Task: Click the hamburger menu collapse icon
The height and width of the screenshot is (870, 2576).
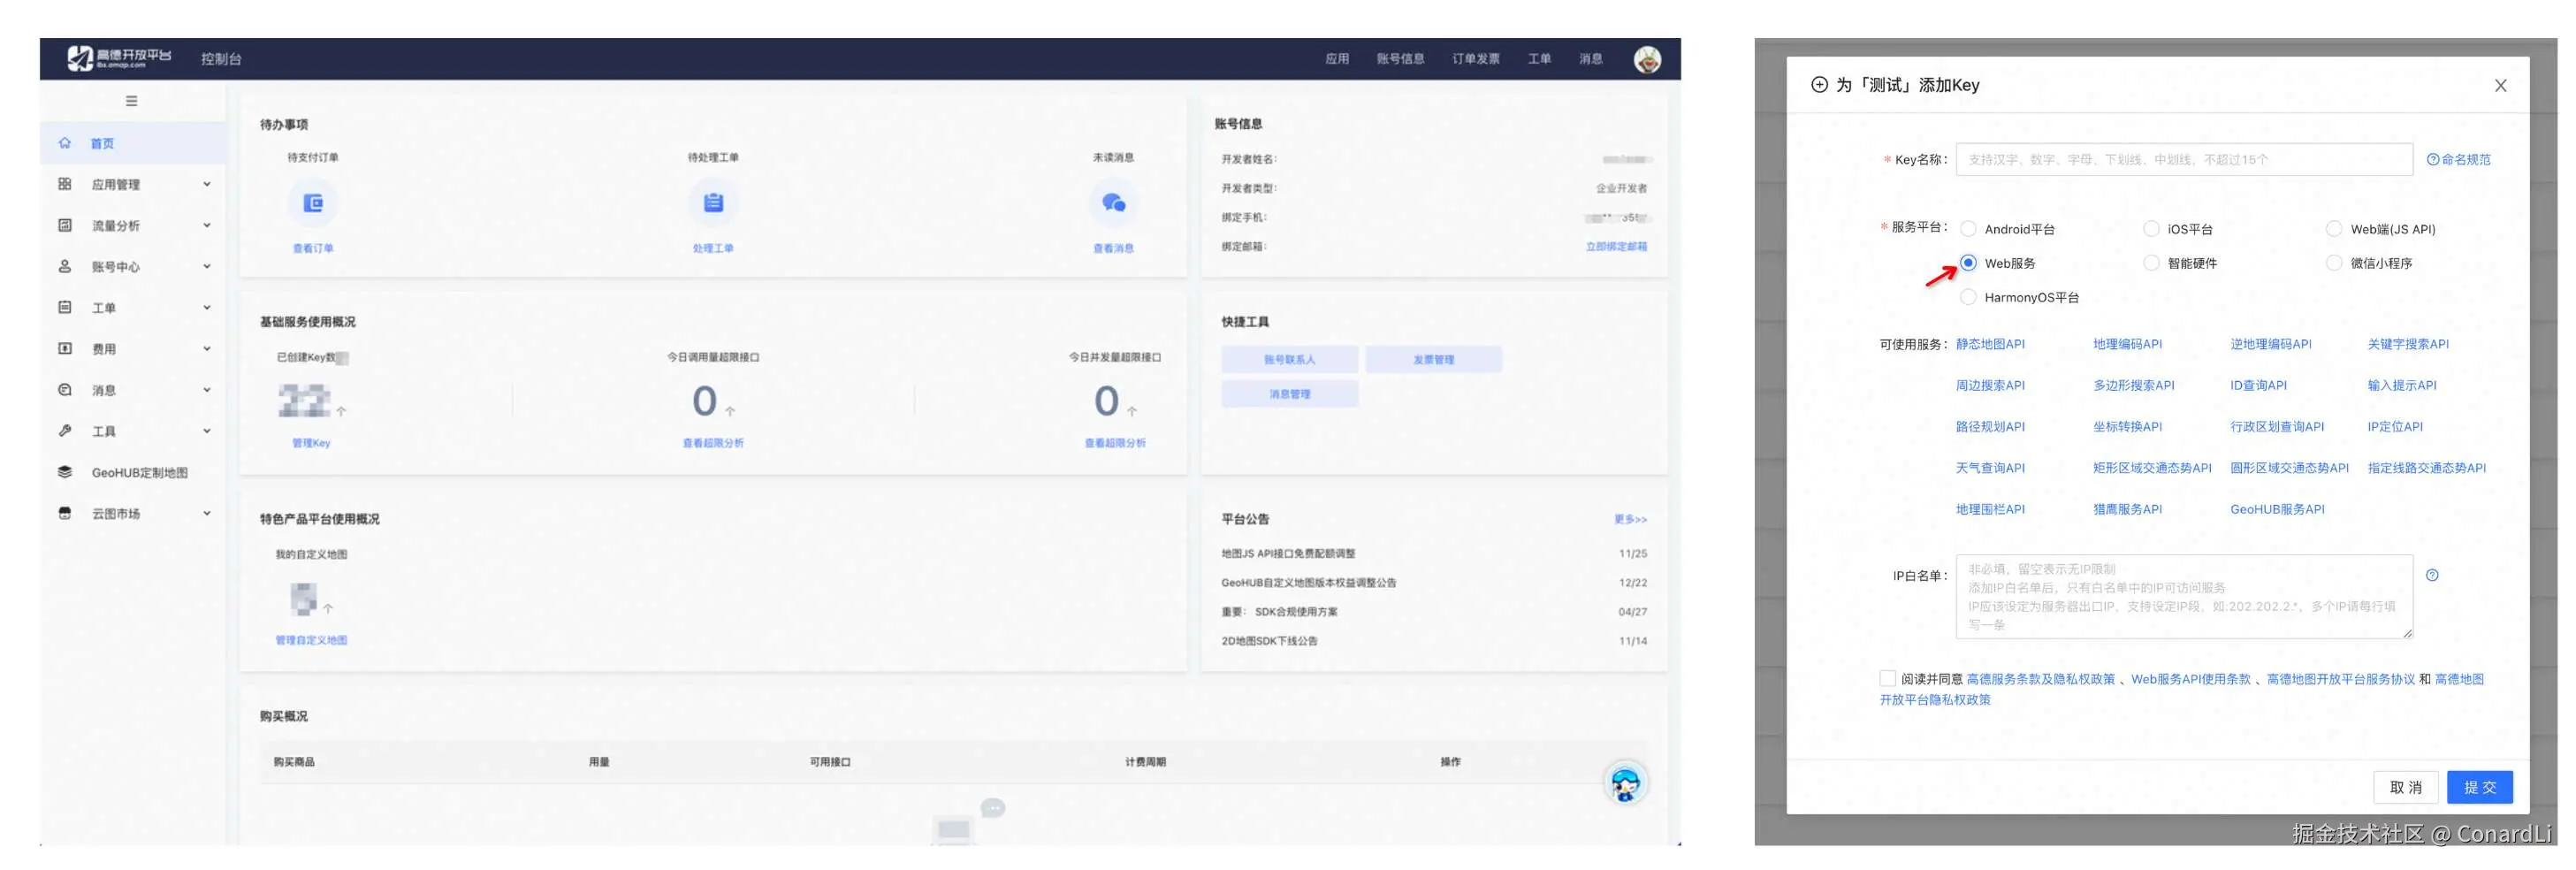Action: coord(131,101)
